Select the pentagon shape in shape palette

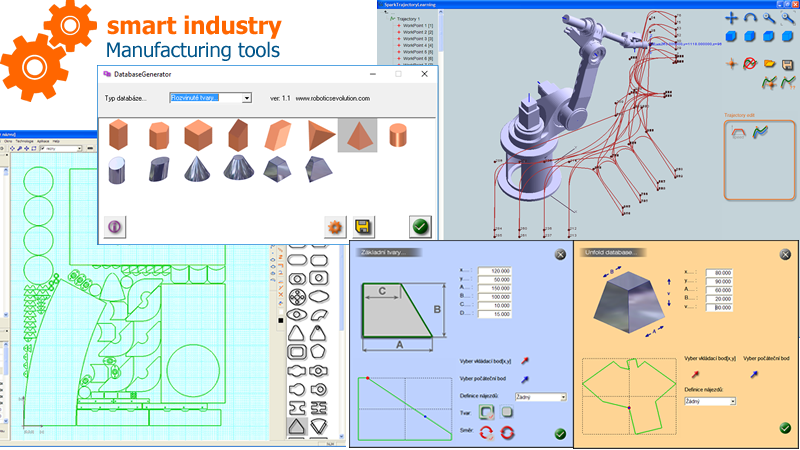[318, 352]
